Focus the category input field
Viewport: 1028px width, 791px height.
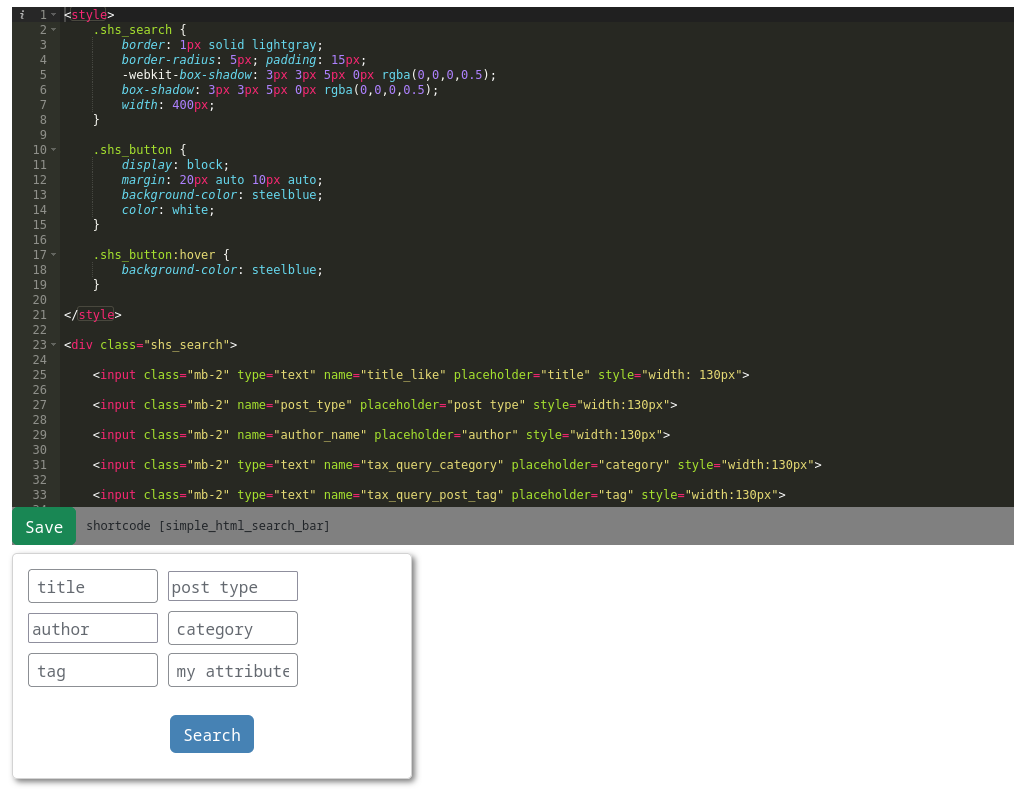(x=233, y=628)
